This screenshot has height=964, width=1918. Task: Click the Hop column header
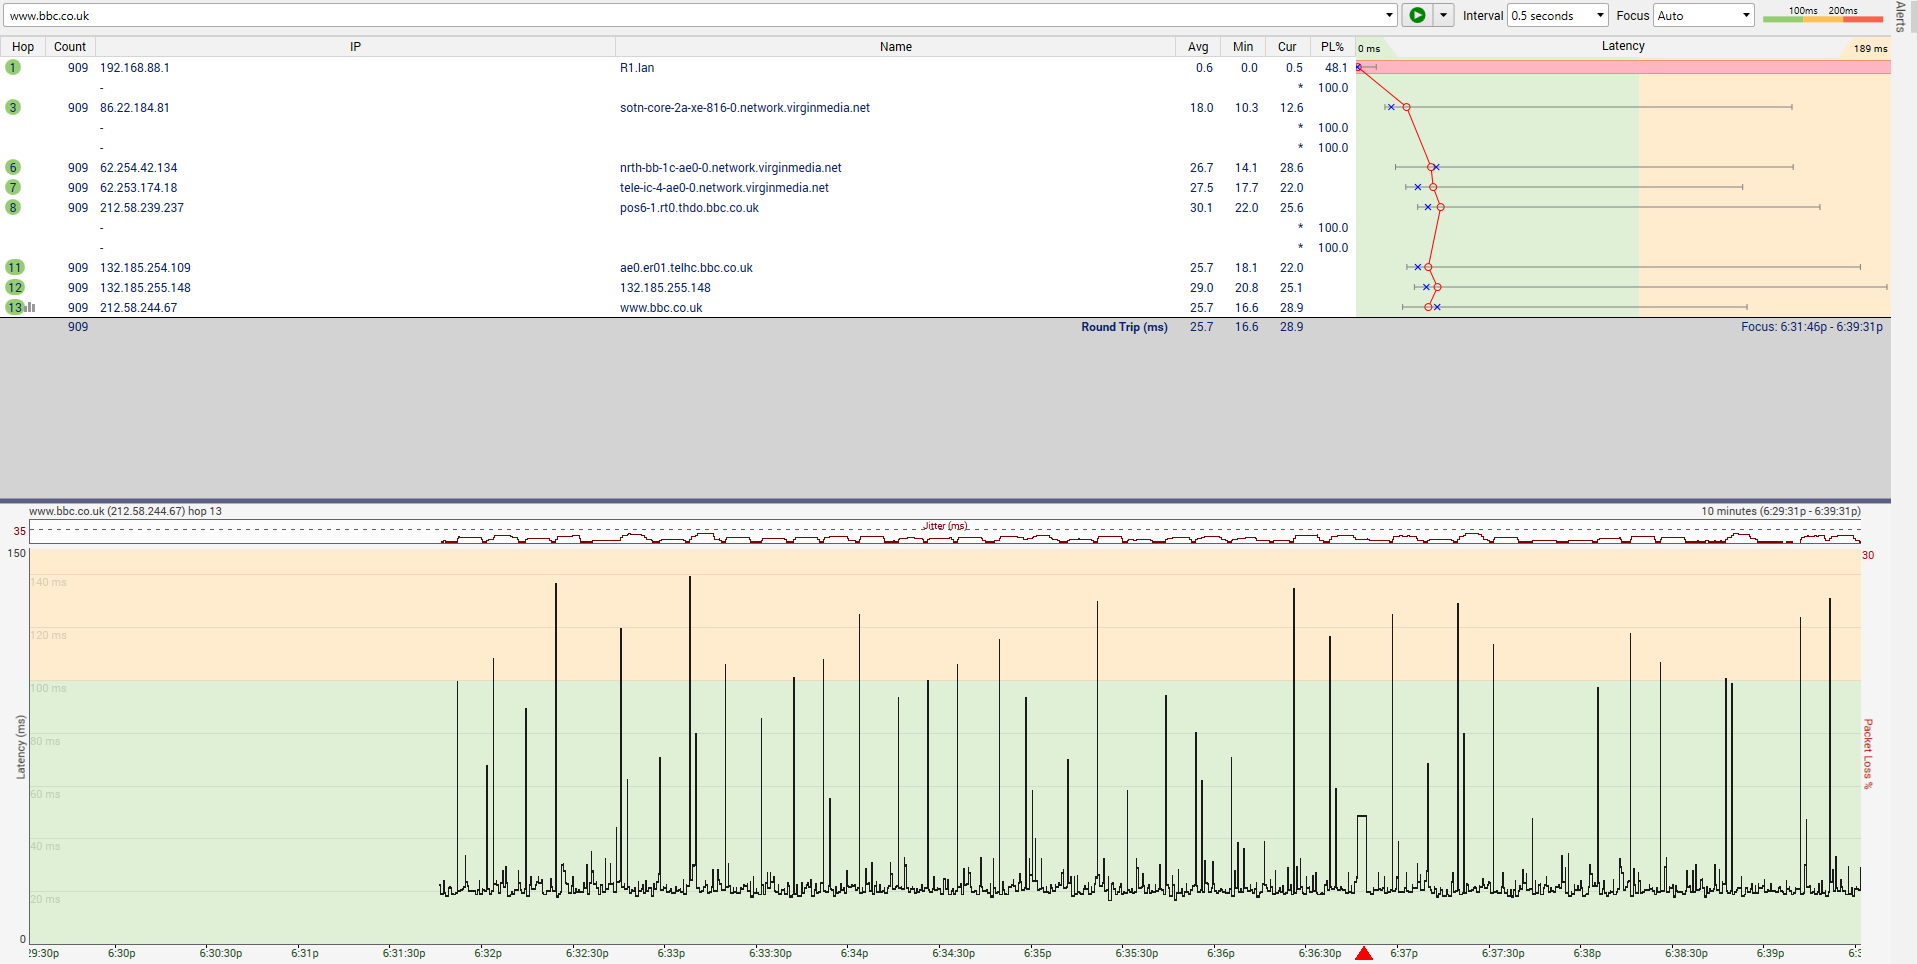23,47
